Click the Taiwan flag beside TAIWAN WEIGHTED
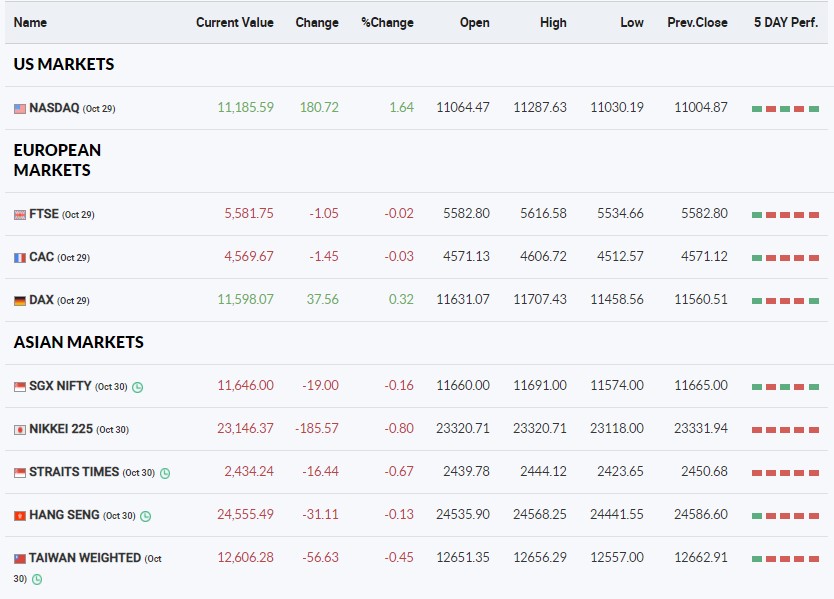The image size is (834, 599). click(x=20, y=559)
